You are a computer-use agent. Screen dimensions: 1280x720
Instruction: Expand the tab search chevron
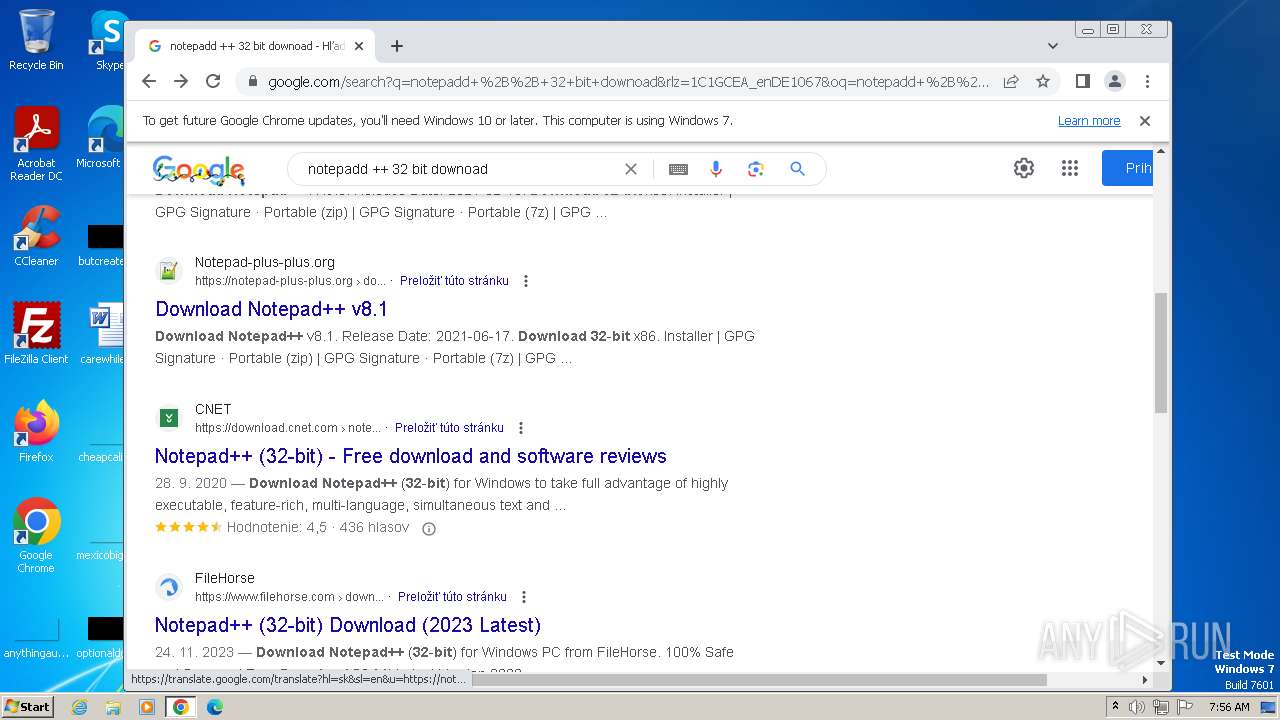pos(1052,46)
